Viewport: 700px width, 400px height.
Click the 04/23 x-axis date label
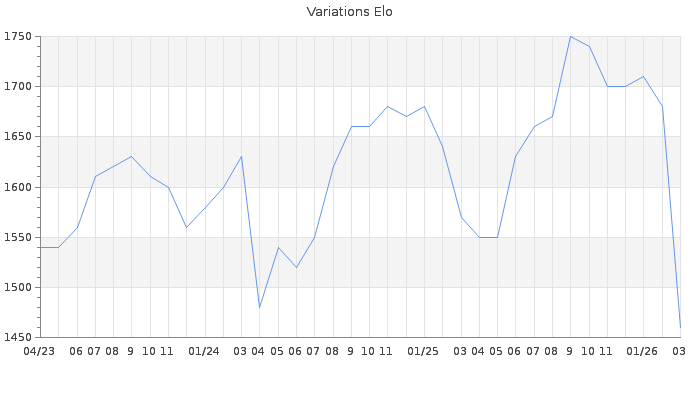coord(39,351)
